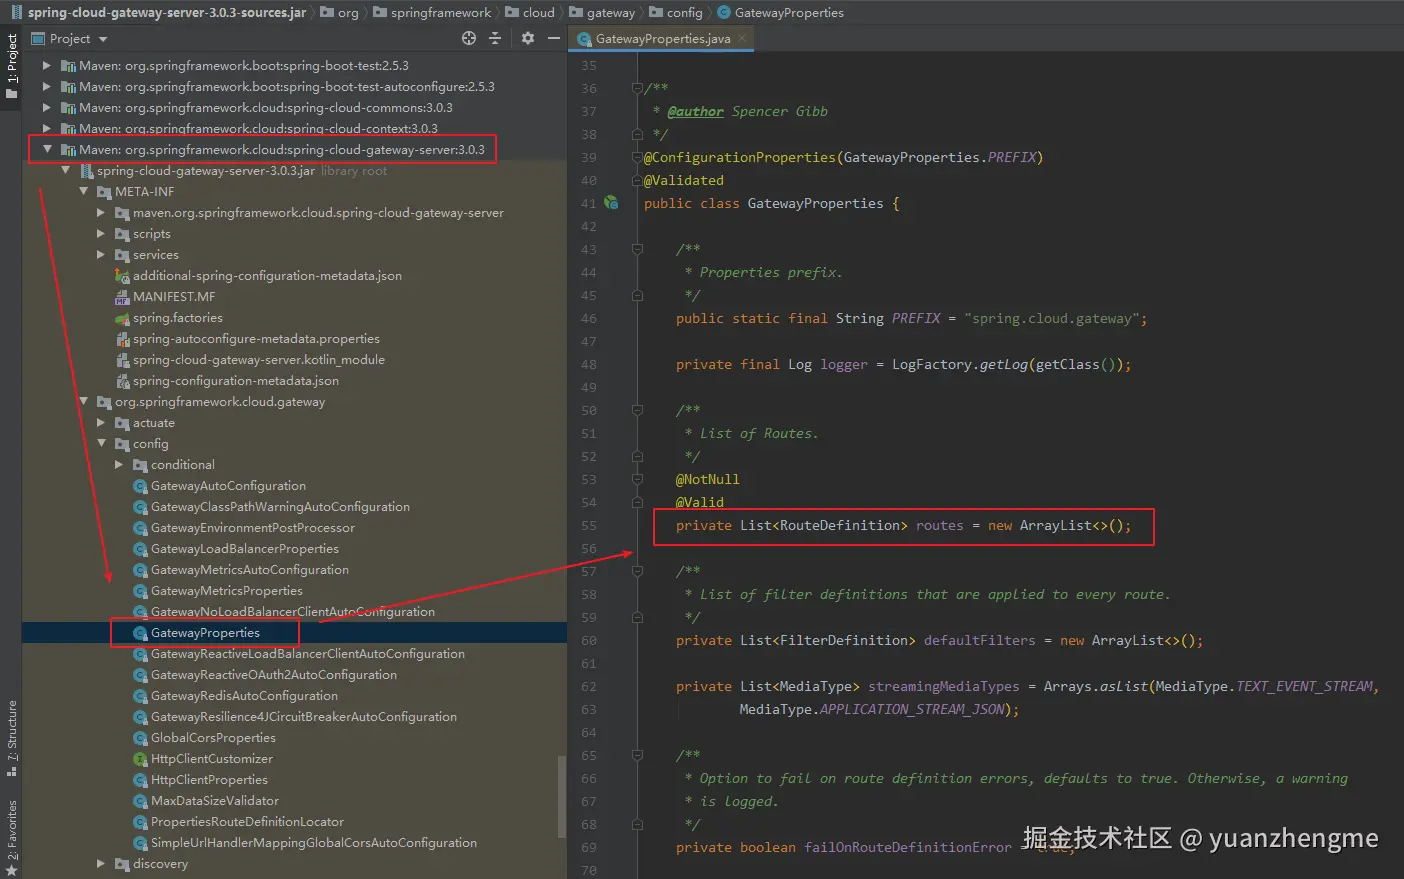Click the 'routes' field name on line 55
Image resolution: width=1404 pixels, height=879 pixels.
click(940, 525)
